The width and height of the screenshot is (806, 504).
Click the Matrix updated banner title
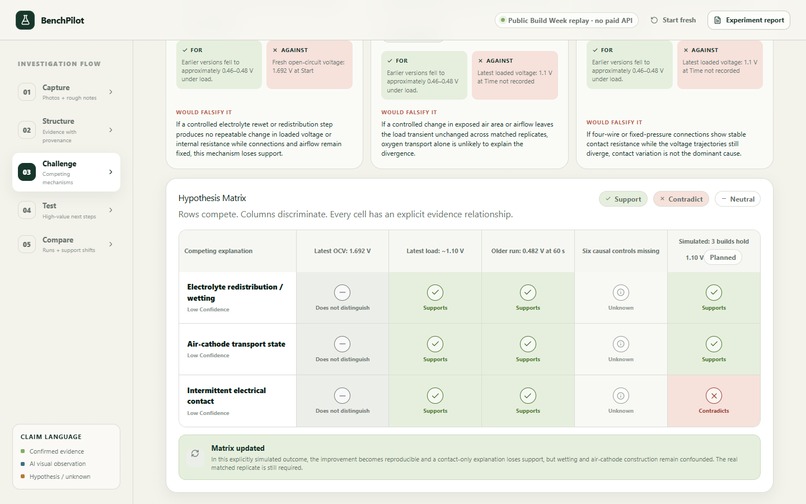coord(237,448)
